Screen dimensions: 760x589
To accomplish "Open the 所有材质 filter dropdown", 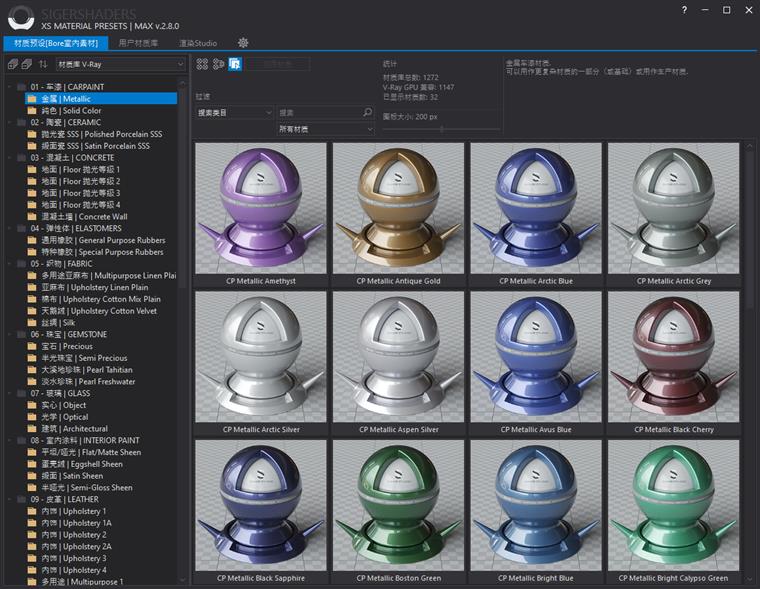I will [x=325, y=129].
